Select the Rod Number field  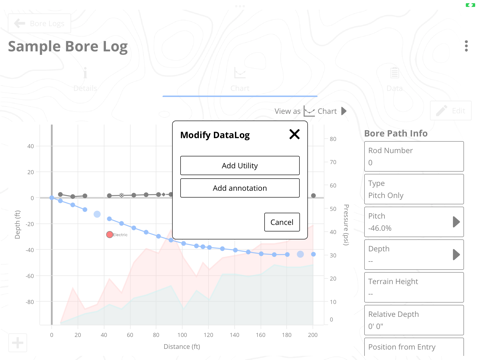point(414,156)
